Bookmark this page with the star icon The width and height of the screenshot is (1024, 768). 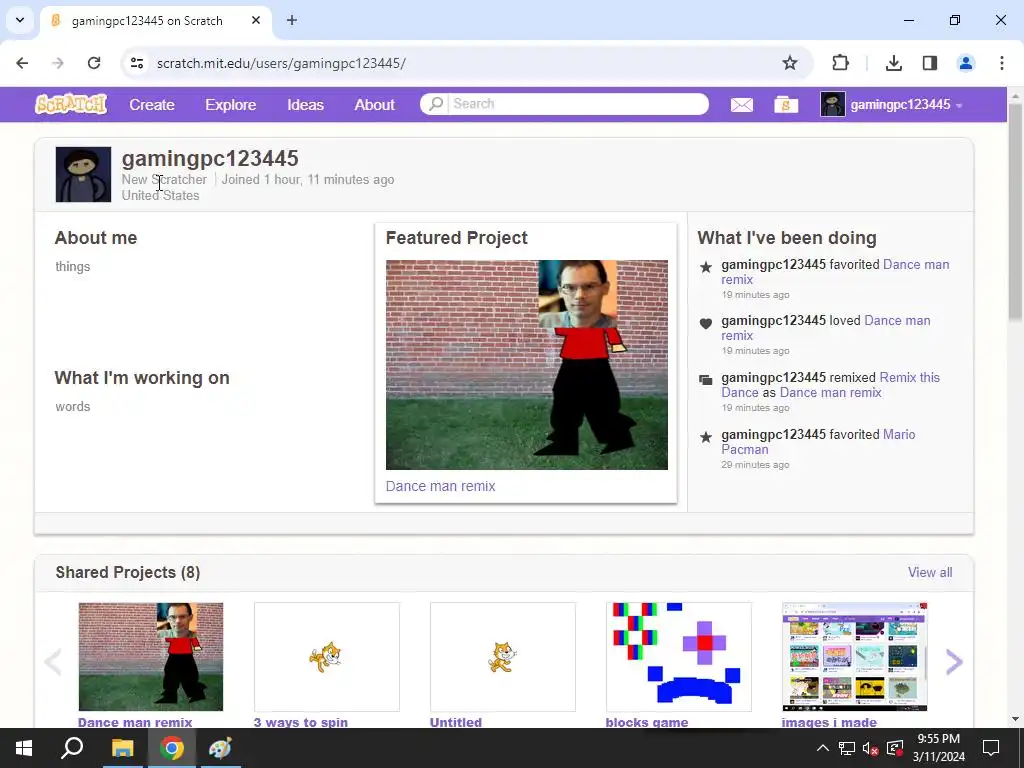tap(790, 63)
